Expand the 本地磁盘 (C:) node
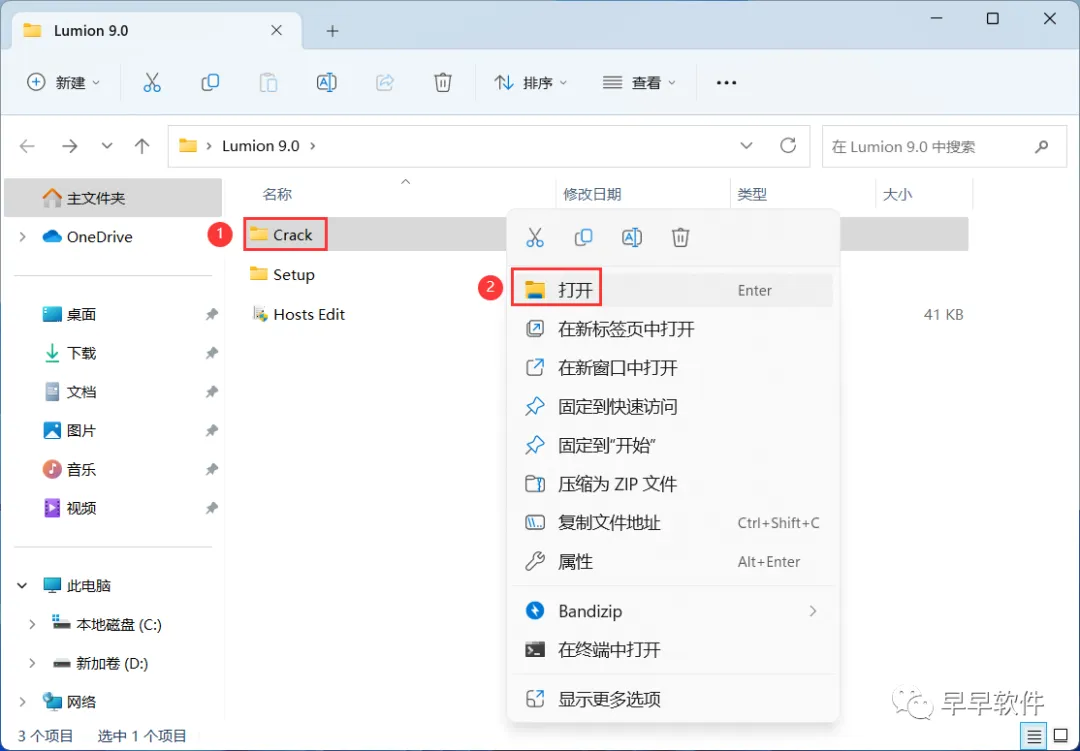 point(32,624)
